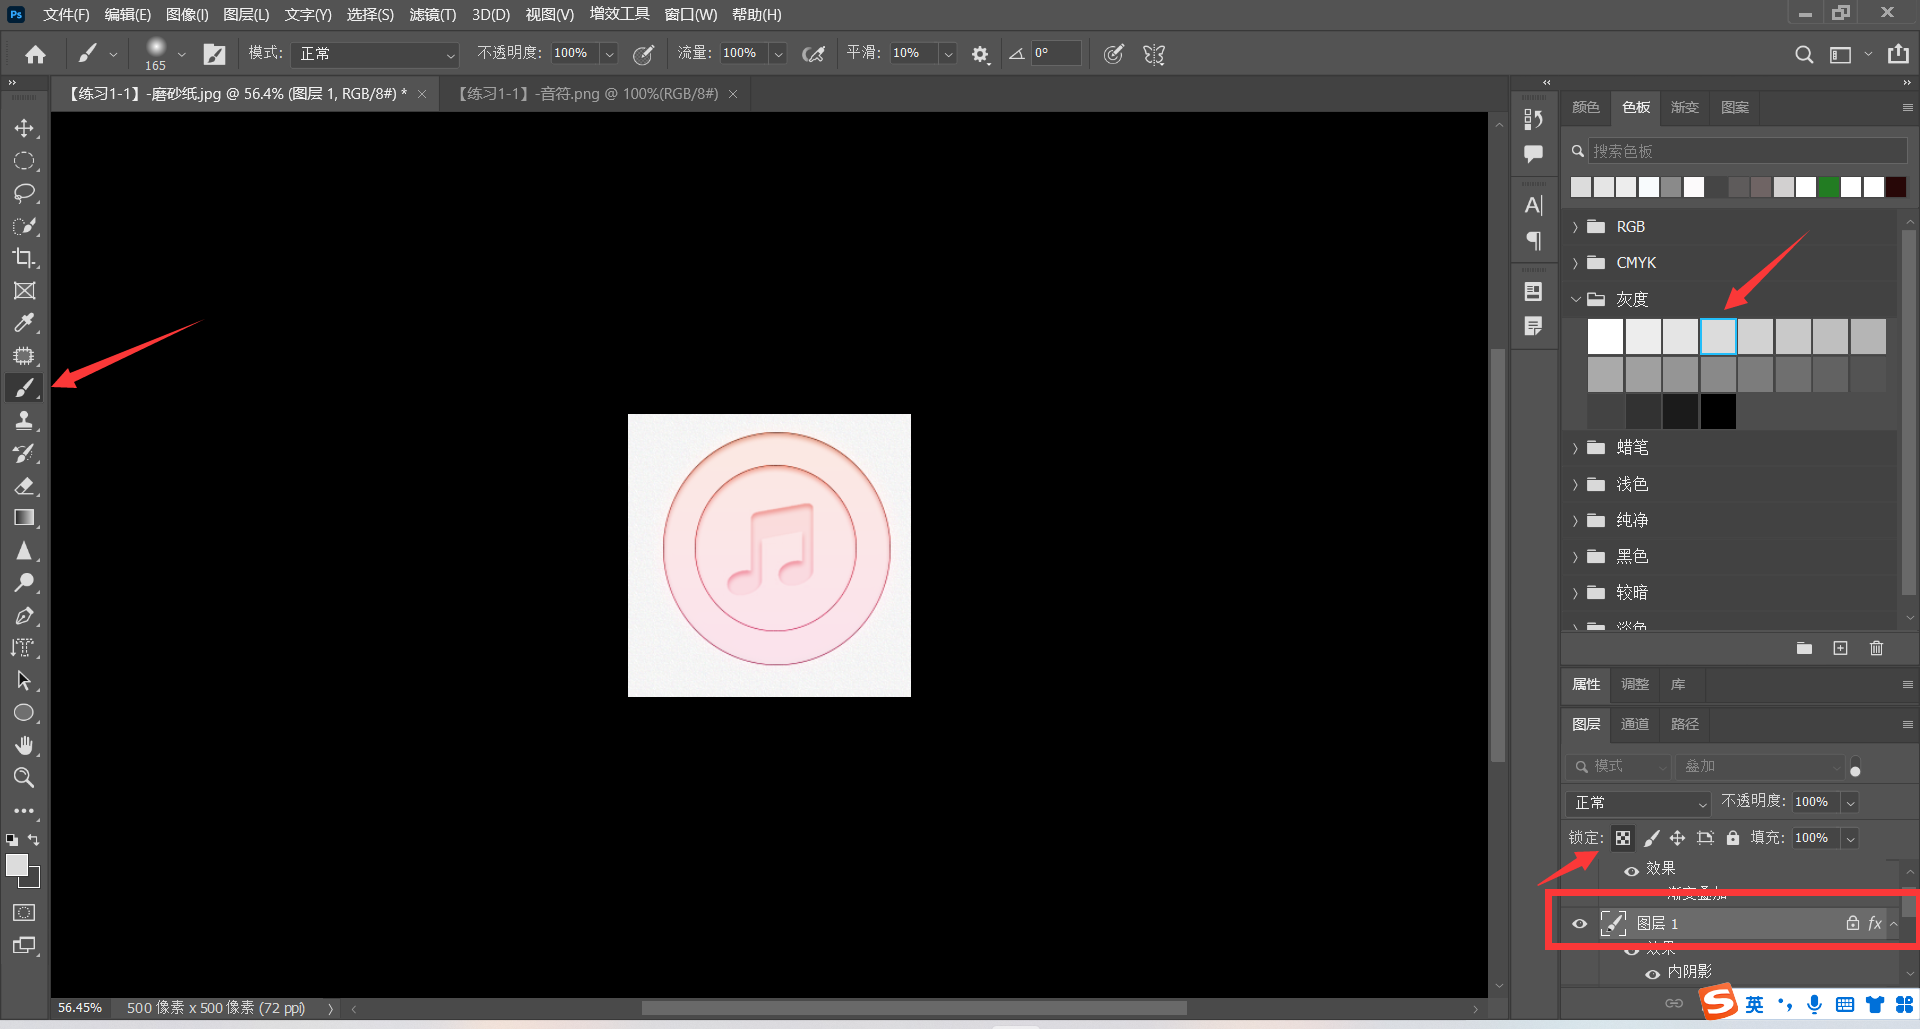Select the Pen tool
1920x1029 pixels.
click(24, 616)
